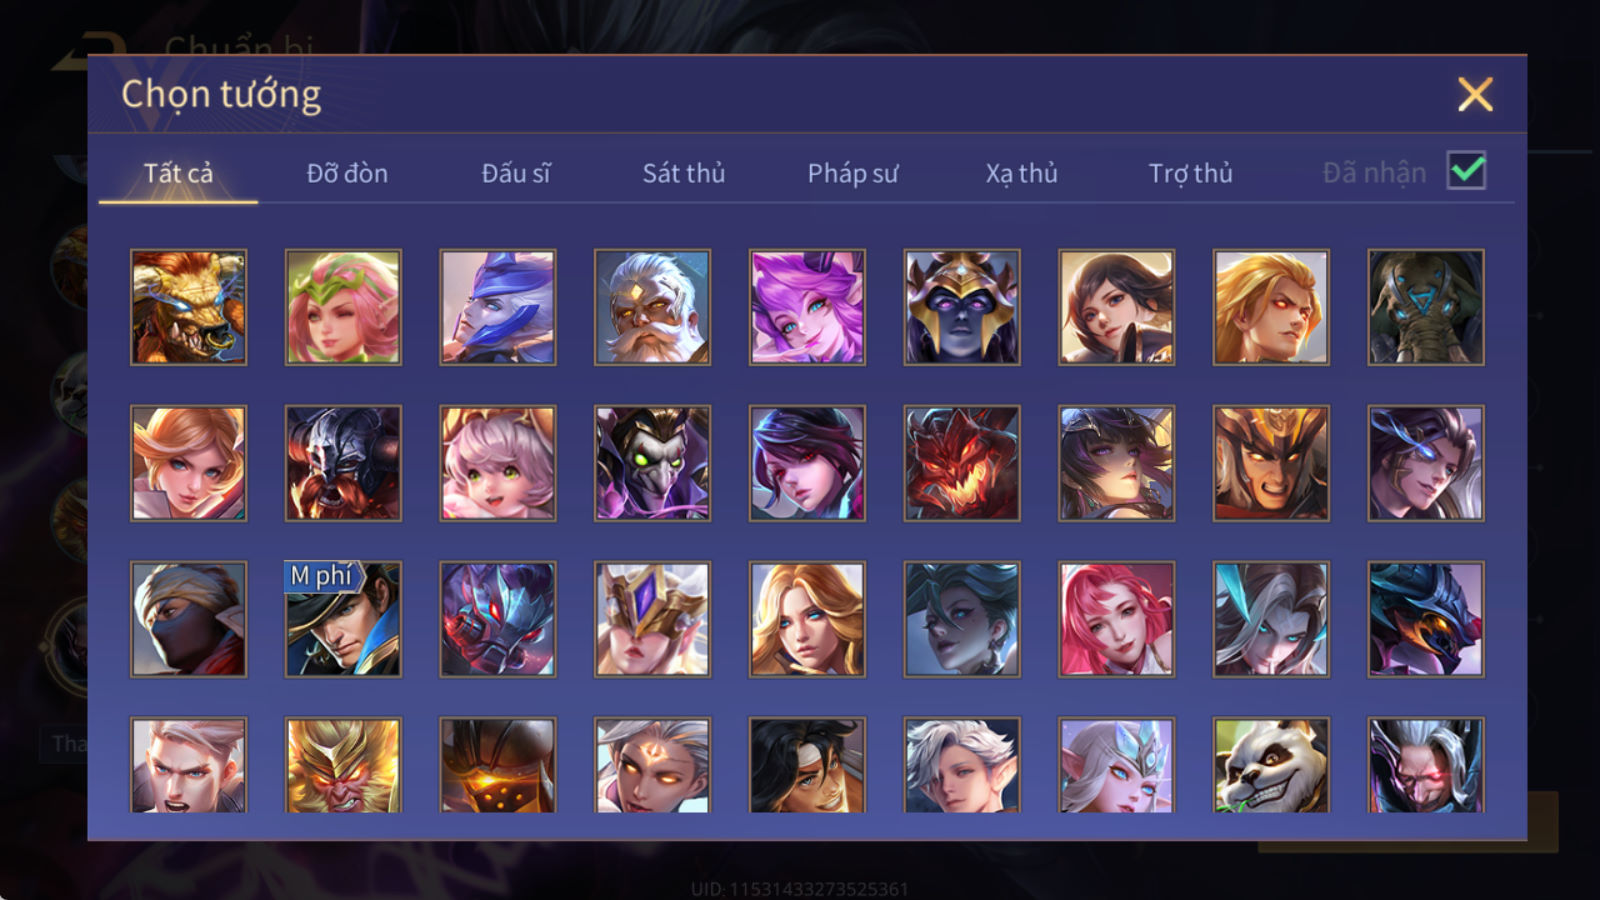Switch to the Đỡ đòn tab
Viewport: 1600px width, 900px height.
347,173
